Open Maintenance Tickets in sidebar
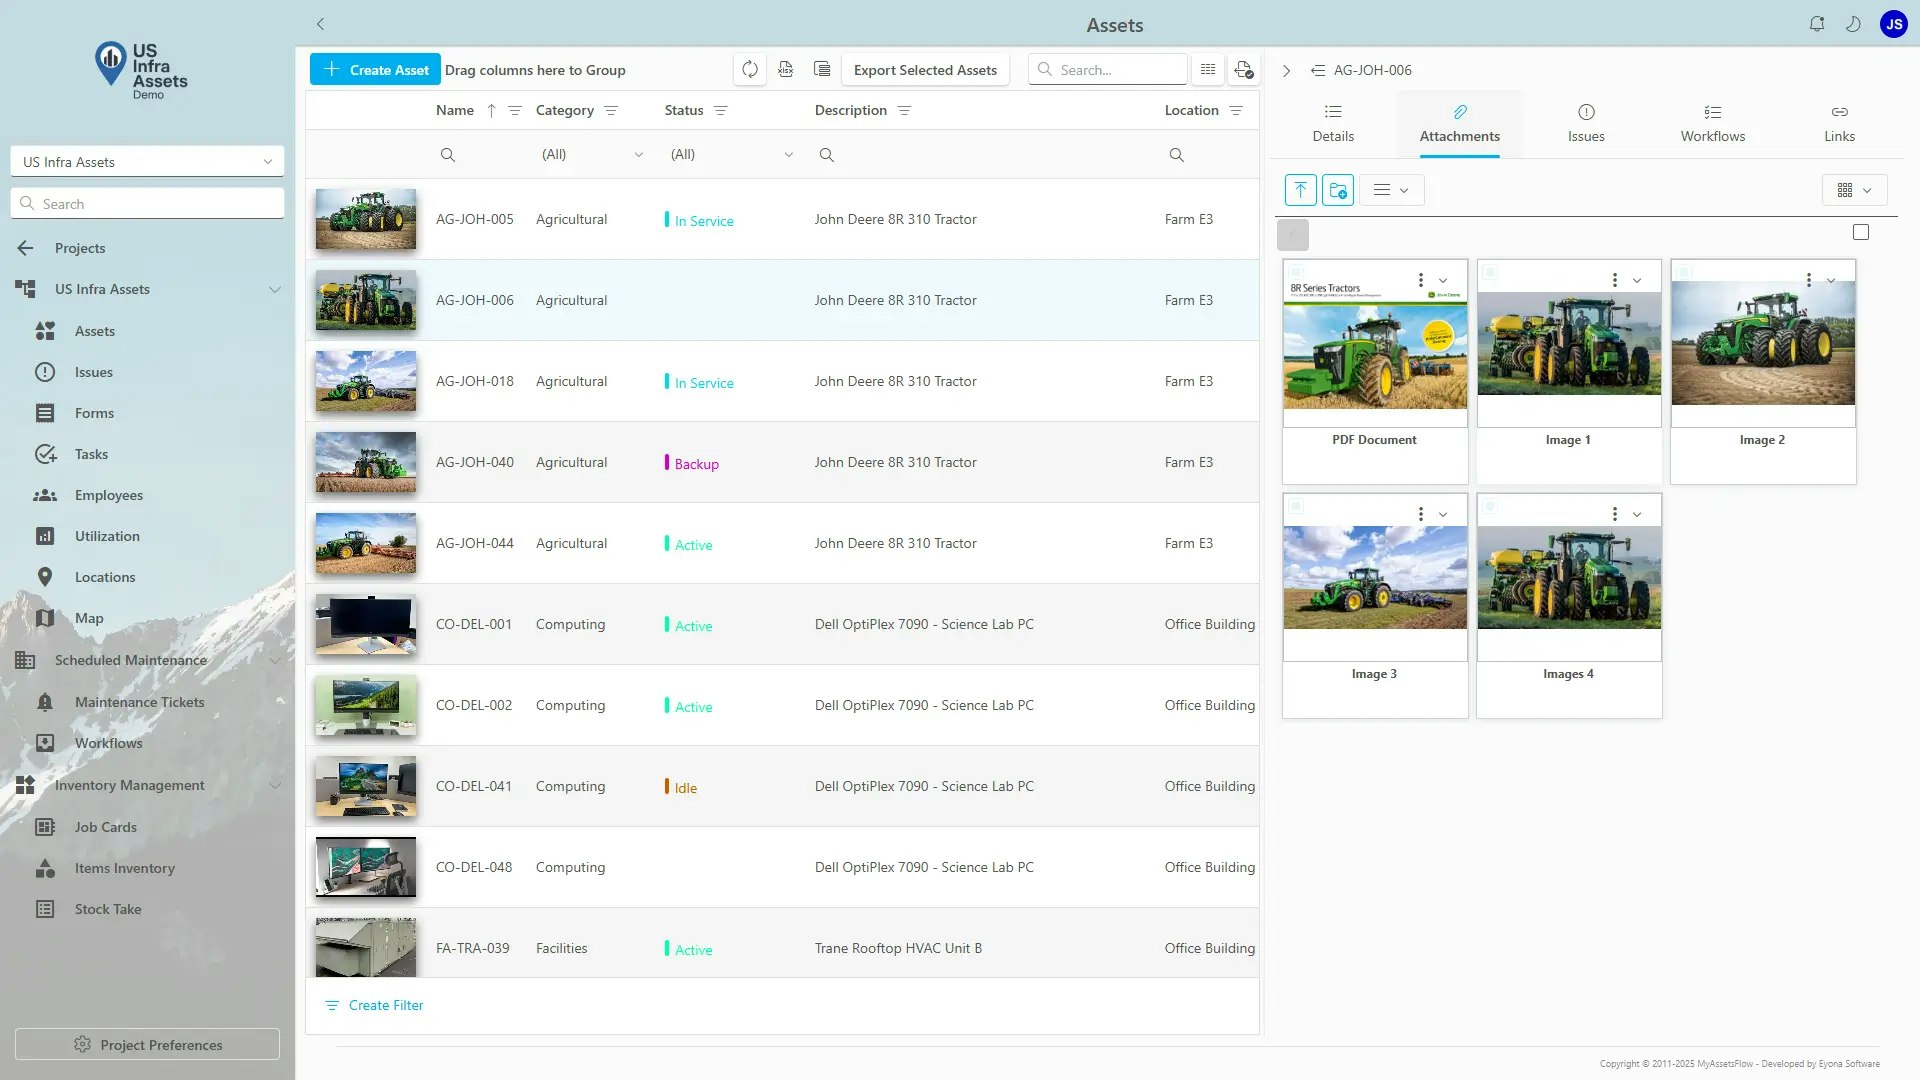 pyautogui.click(x=139, y=702)
